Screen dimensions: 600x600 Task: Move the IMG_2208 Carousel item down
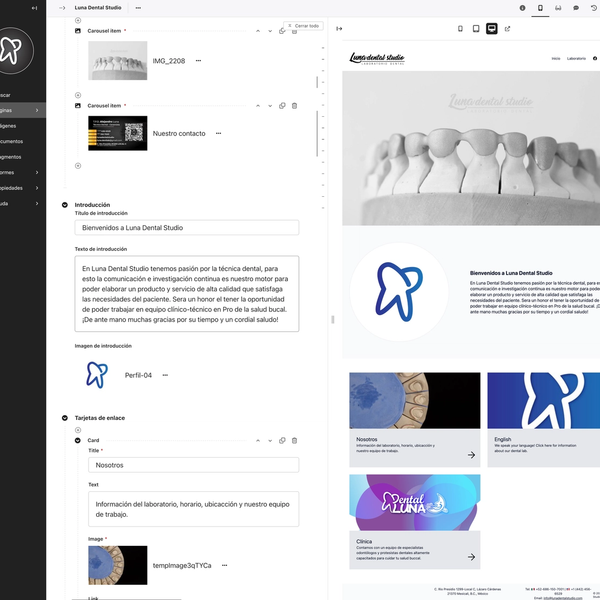tap(270, 31)
